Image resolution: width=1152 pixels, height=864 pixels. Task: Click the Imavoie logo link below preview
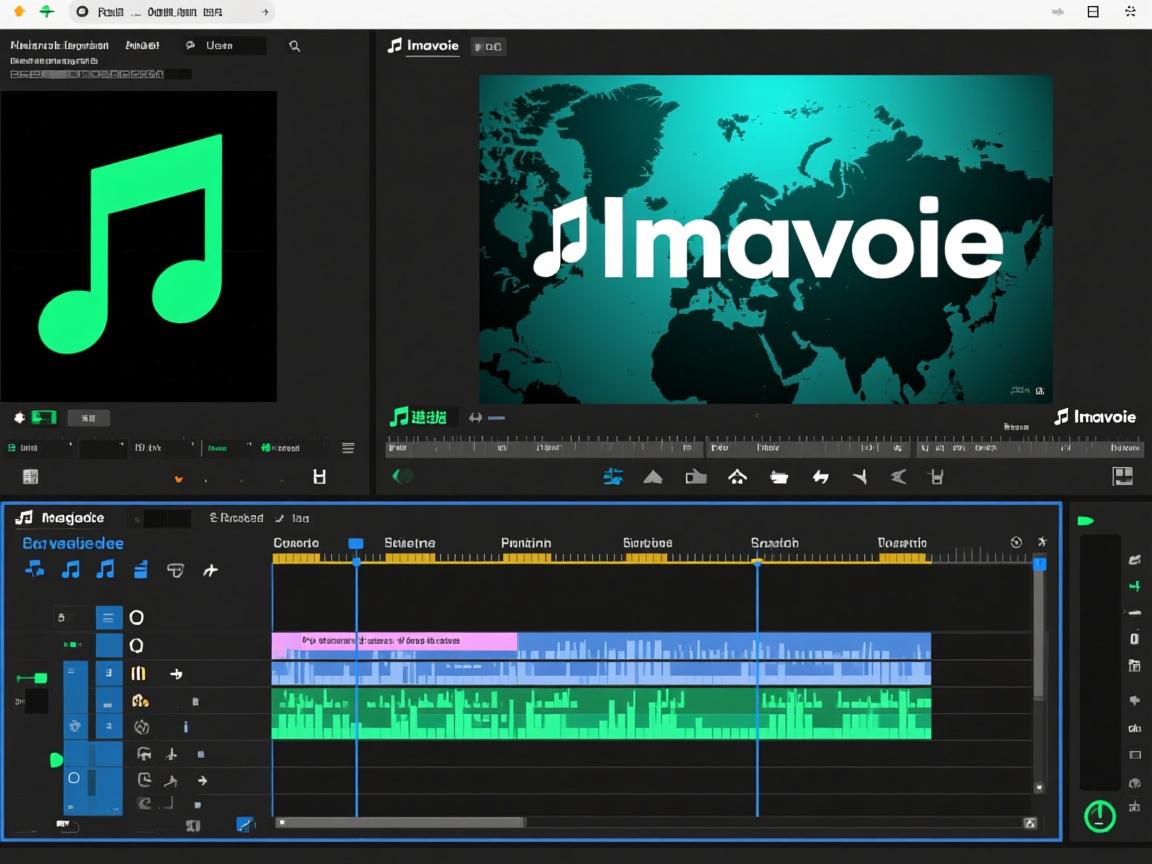1095,417
